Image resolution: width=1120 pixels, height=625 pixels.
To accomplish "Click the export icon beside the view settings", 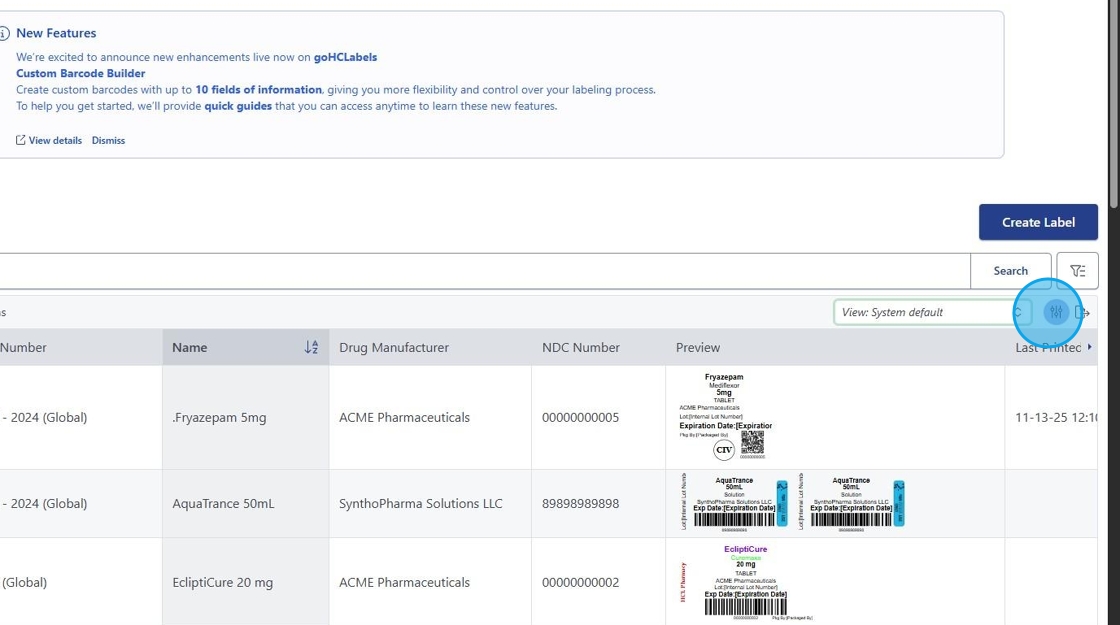I will 1082,312.
